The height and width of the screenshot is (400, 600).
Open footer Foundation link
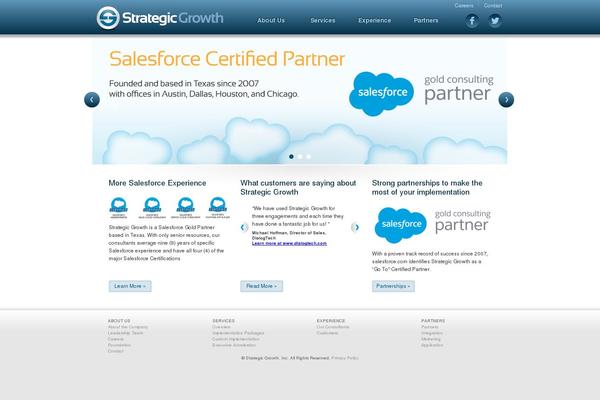tap(119, 345)
